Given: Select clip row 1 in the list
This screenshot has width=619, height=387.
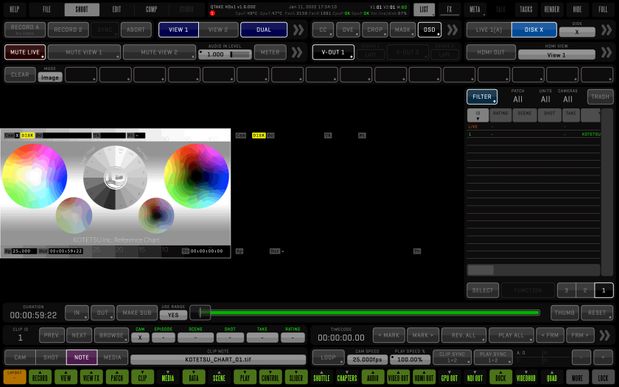Looking at the screenshot, I should tap(533, 134).
